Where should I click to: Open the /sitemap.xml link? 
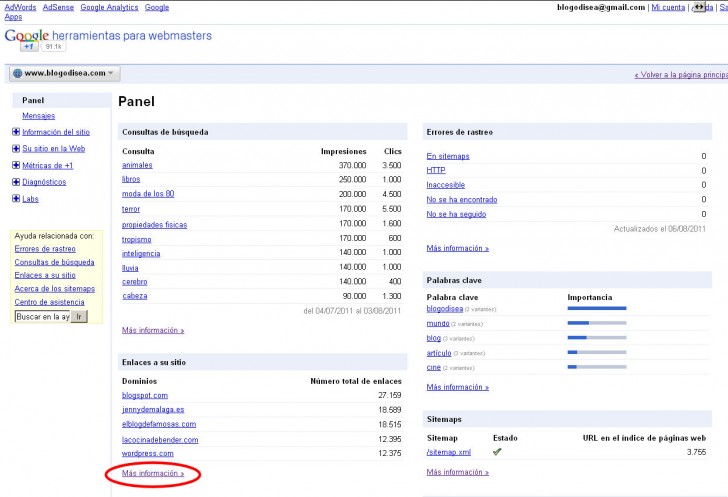pyautogui.click(x=448, y=452)
